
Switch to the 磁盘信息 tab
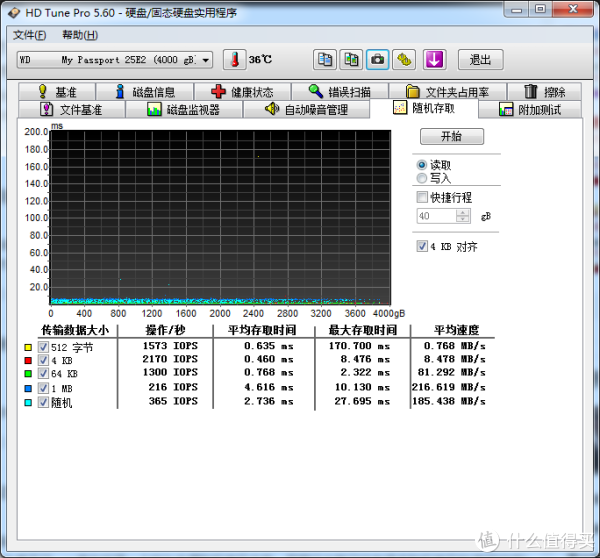tap(145, 92)
